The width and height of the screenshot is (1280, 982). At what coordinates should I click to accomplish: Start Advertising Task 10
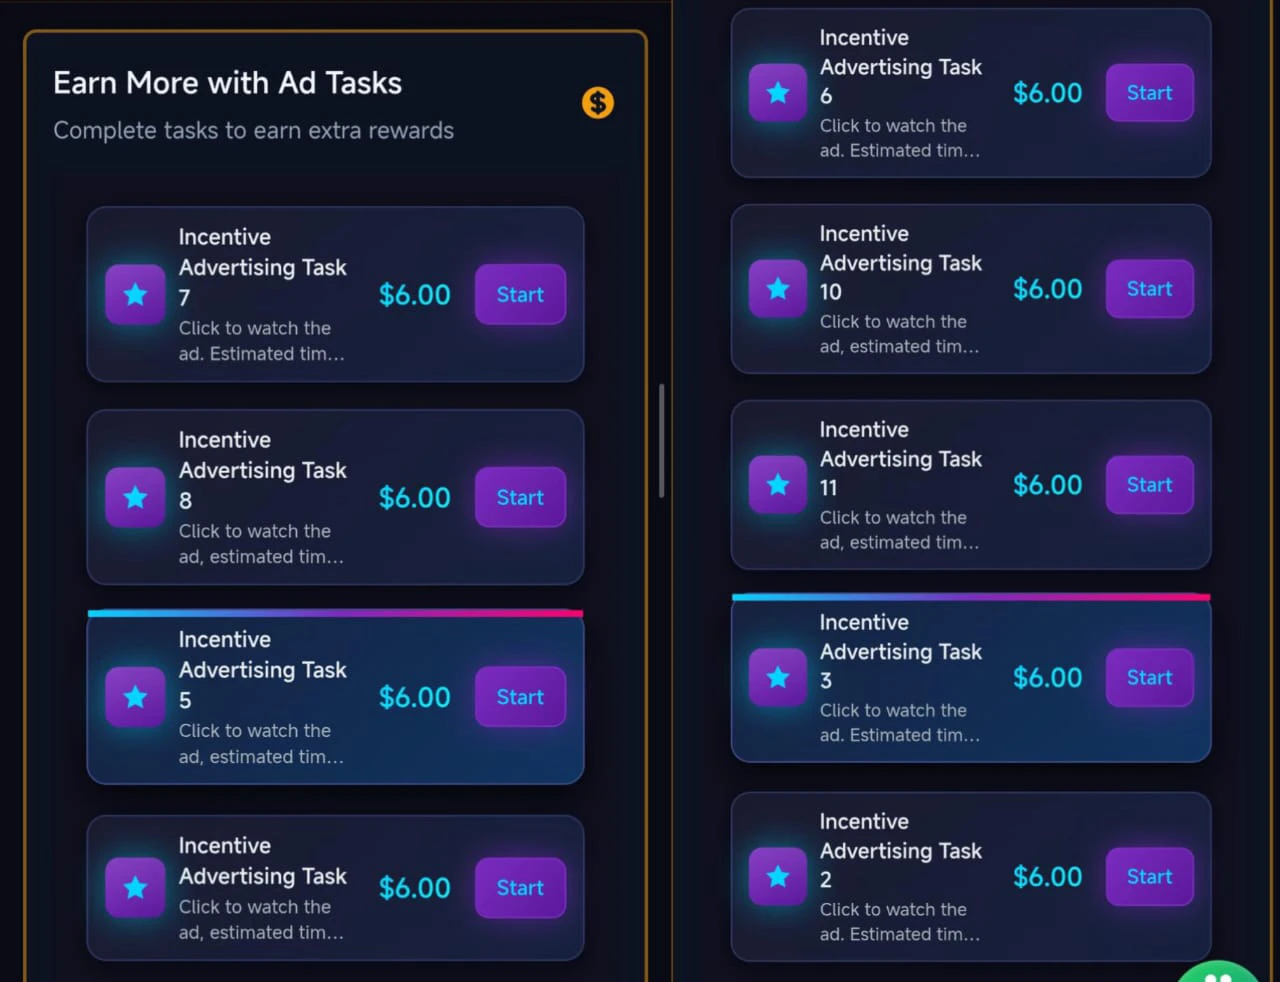[1148, 288]
